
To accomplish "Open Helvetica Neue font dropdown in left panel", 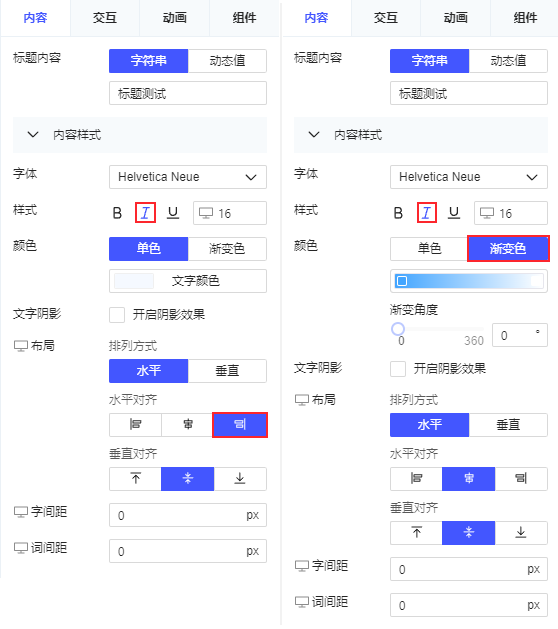I will pos(188,177).
